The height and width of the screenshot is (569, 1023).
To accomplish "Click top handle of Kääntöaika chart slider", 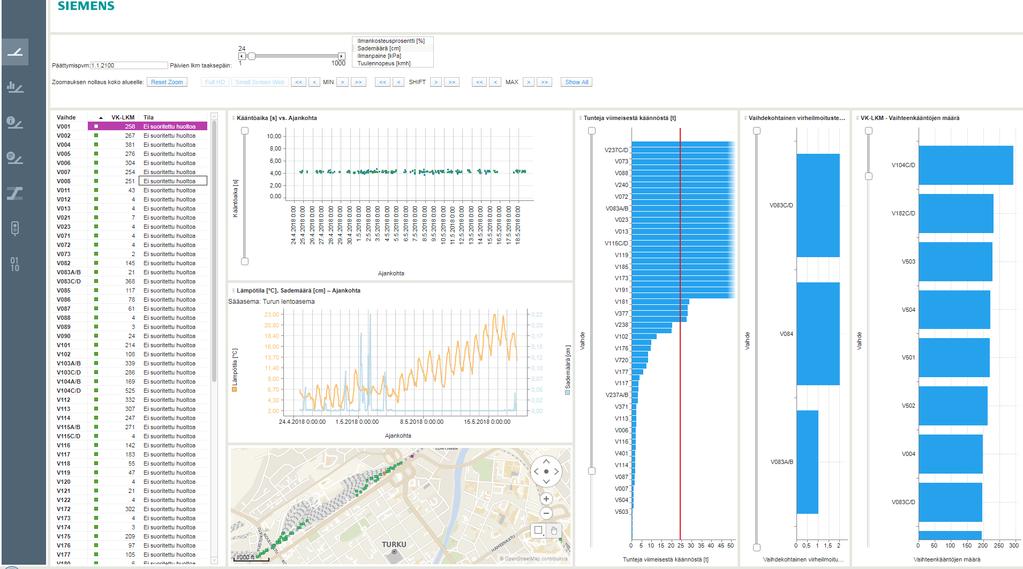I will (245, 131).
